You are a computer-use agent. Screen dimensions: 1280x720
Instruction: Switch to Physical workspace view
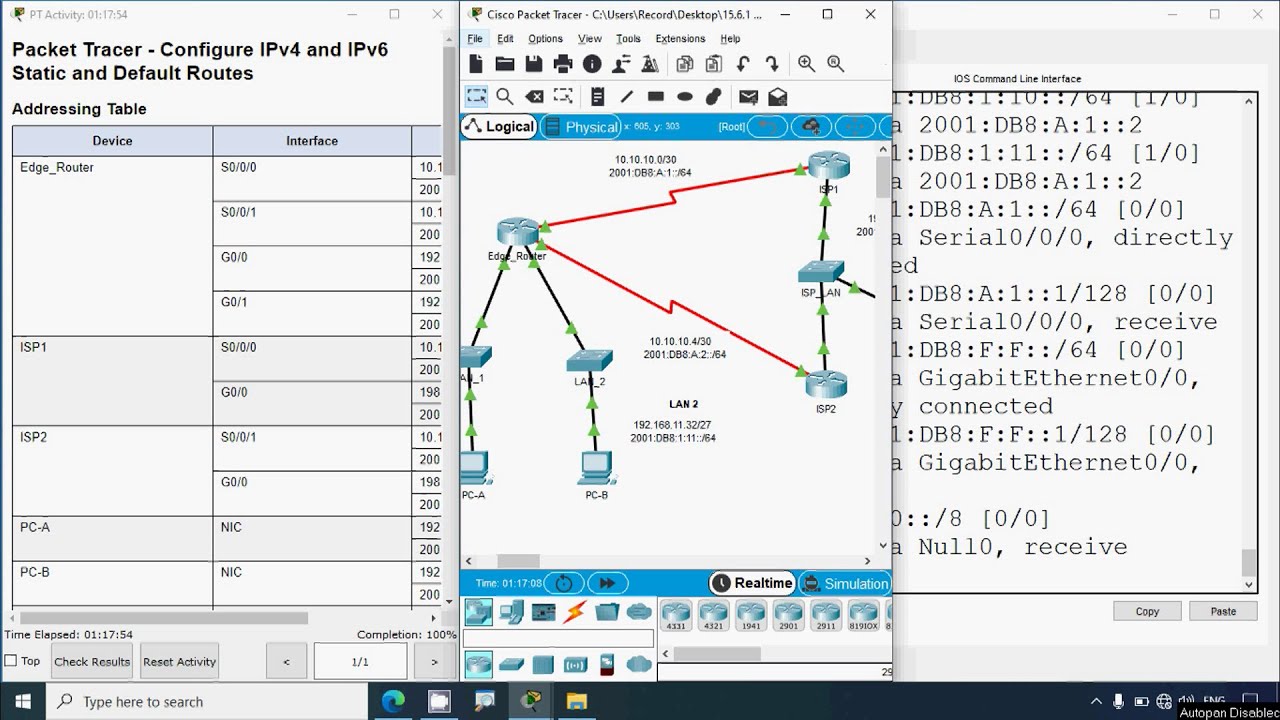(x=581, y=127)
